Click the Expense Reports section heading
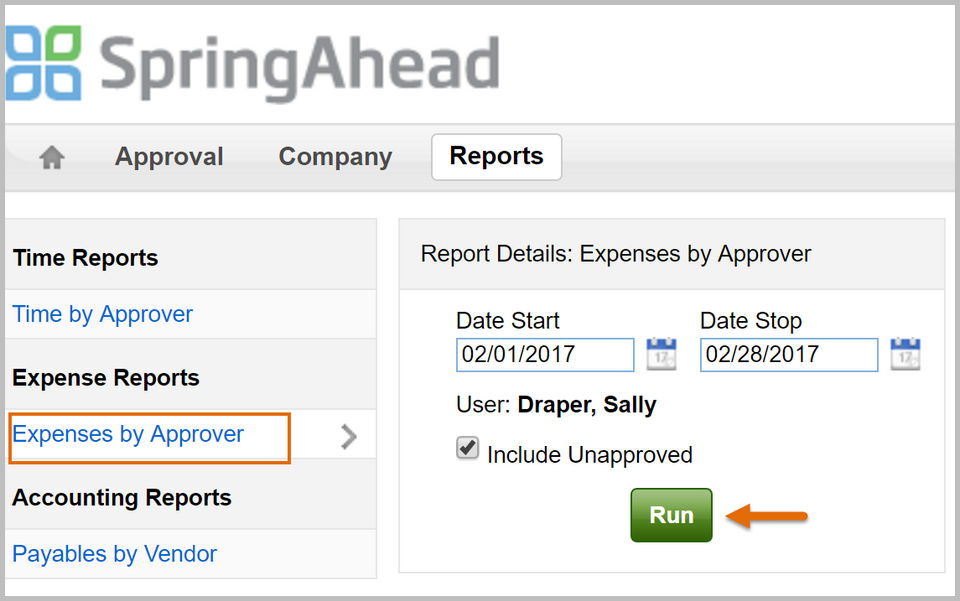 106,378
